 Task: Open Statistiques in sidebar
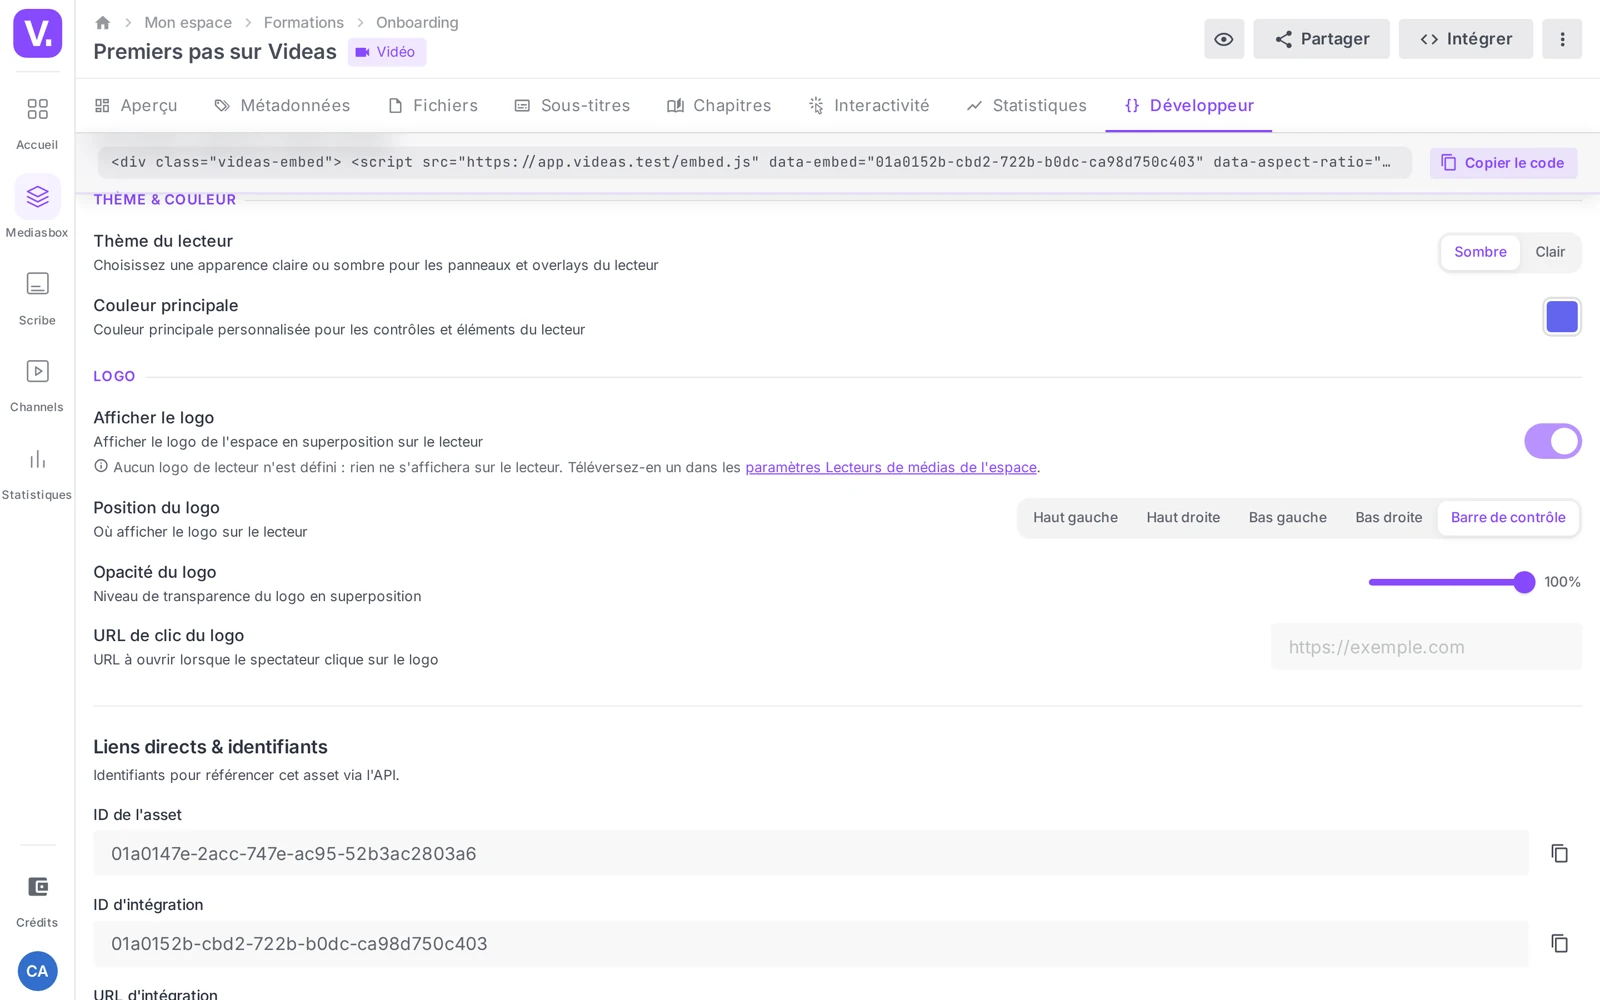pos(37,473)
